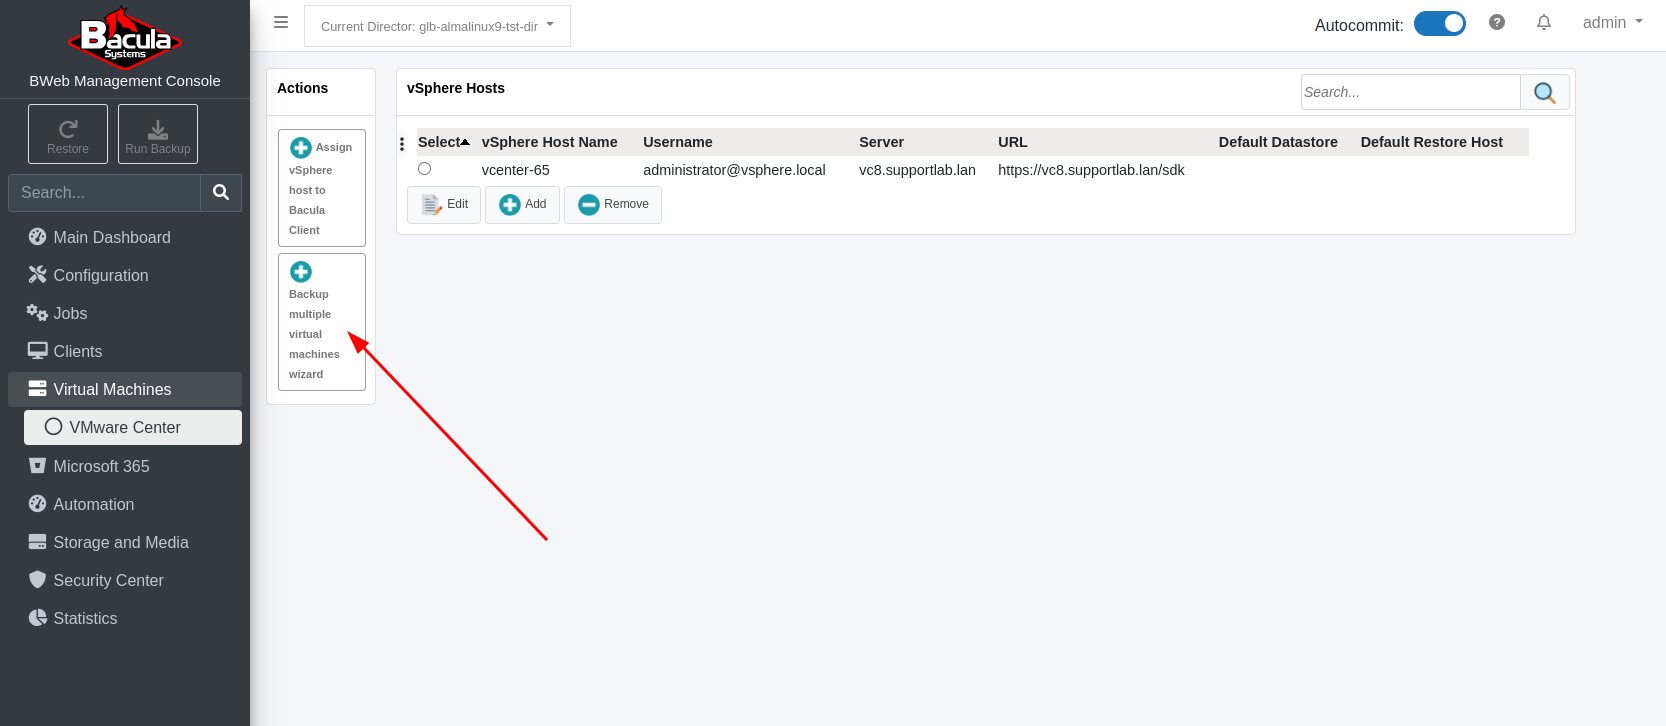
Task: Click the https://vc8.supportlab.lan/sdk URL cell
Action: [1091, 170]
